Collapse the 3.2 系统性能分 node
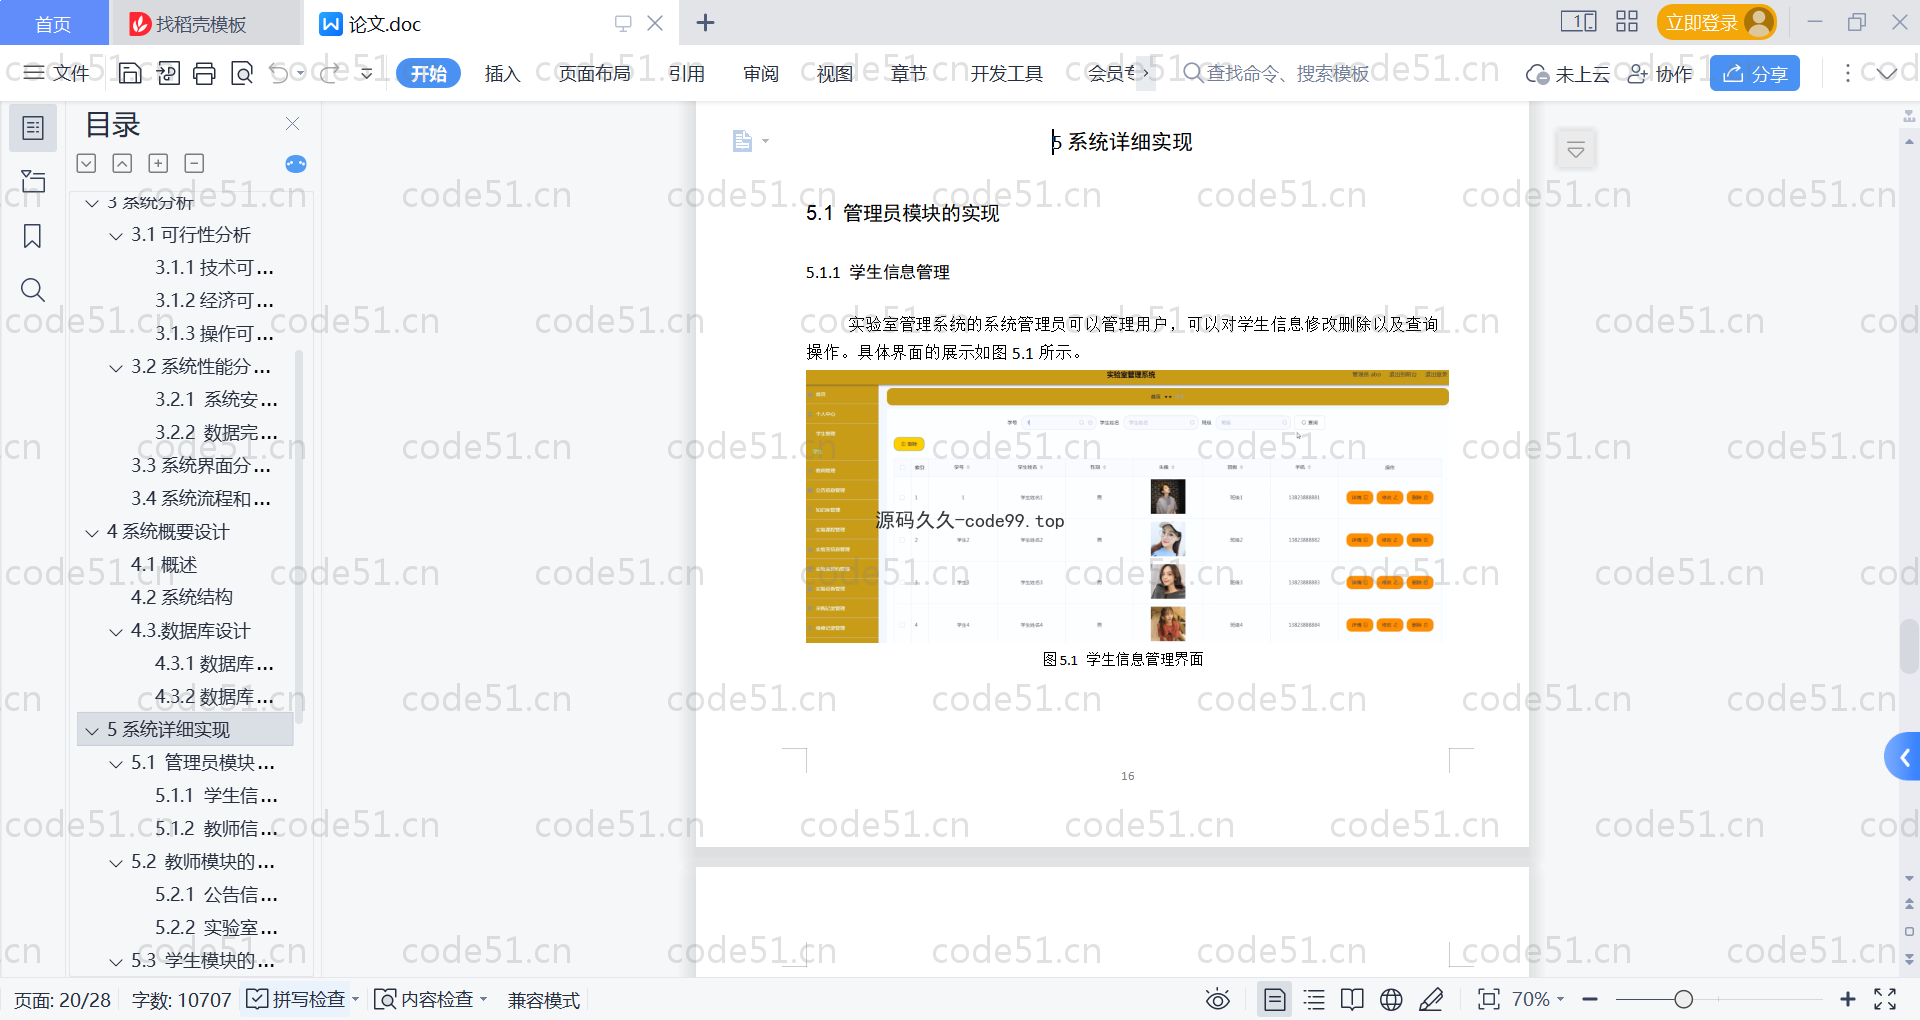Screen dimensions: 1920x1020 pos(116,368)
